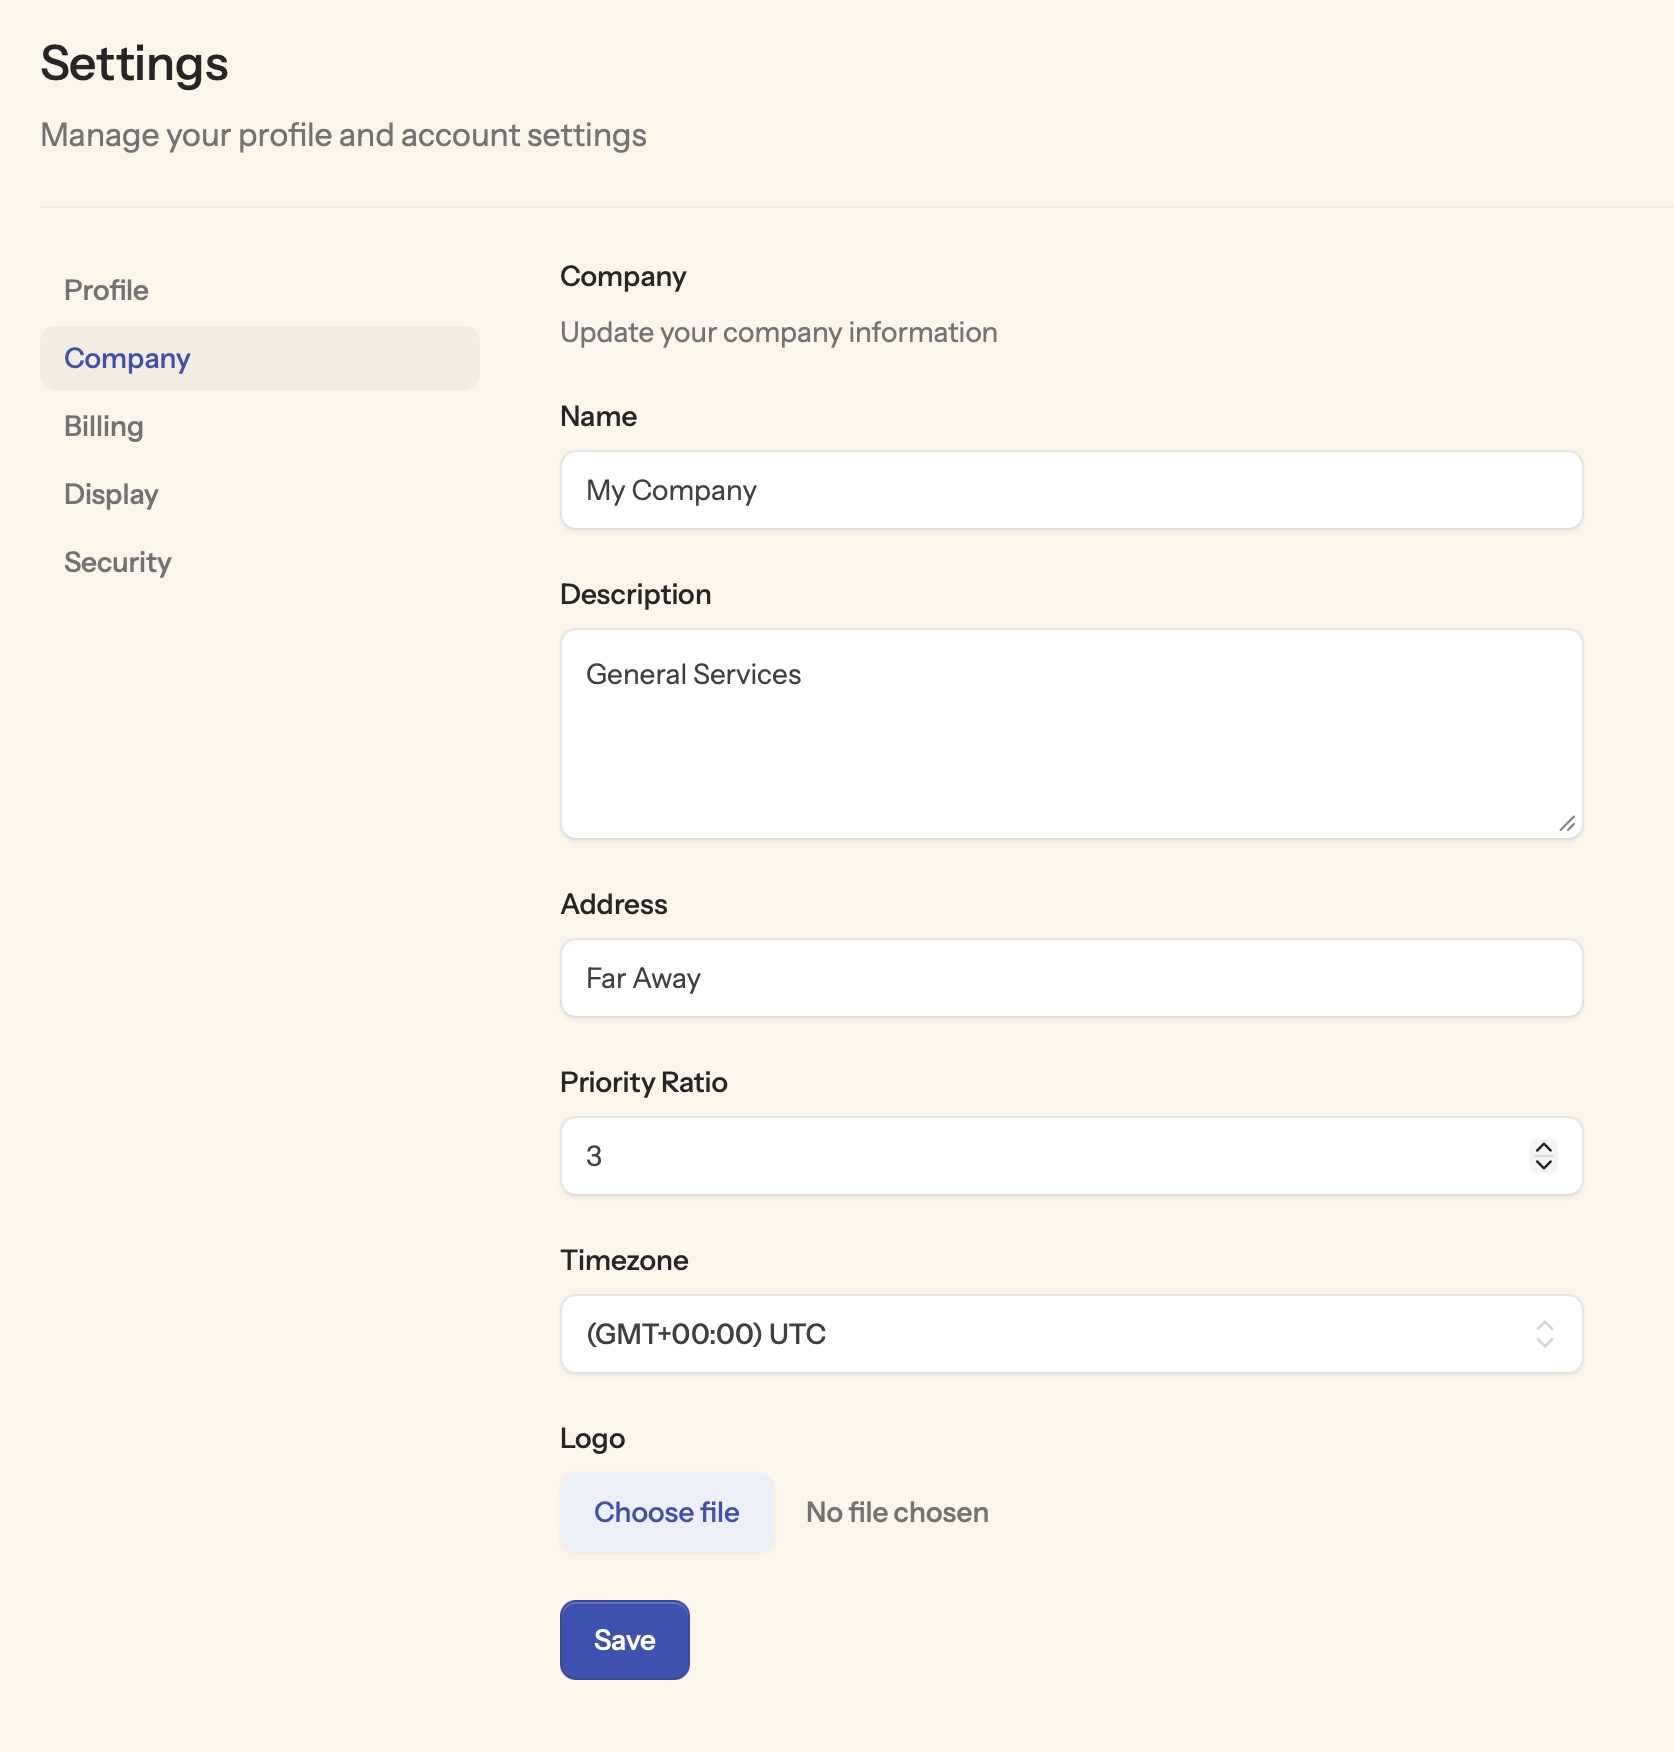The image size is (1674, 1752).
Task: Click the 'Update your company information' text
Action: 779,332
